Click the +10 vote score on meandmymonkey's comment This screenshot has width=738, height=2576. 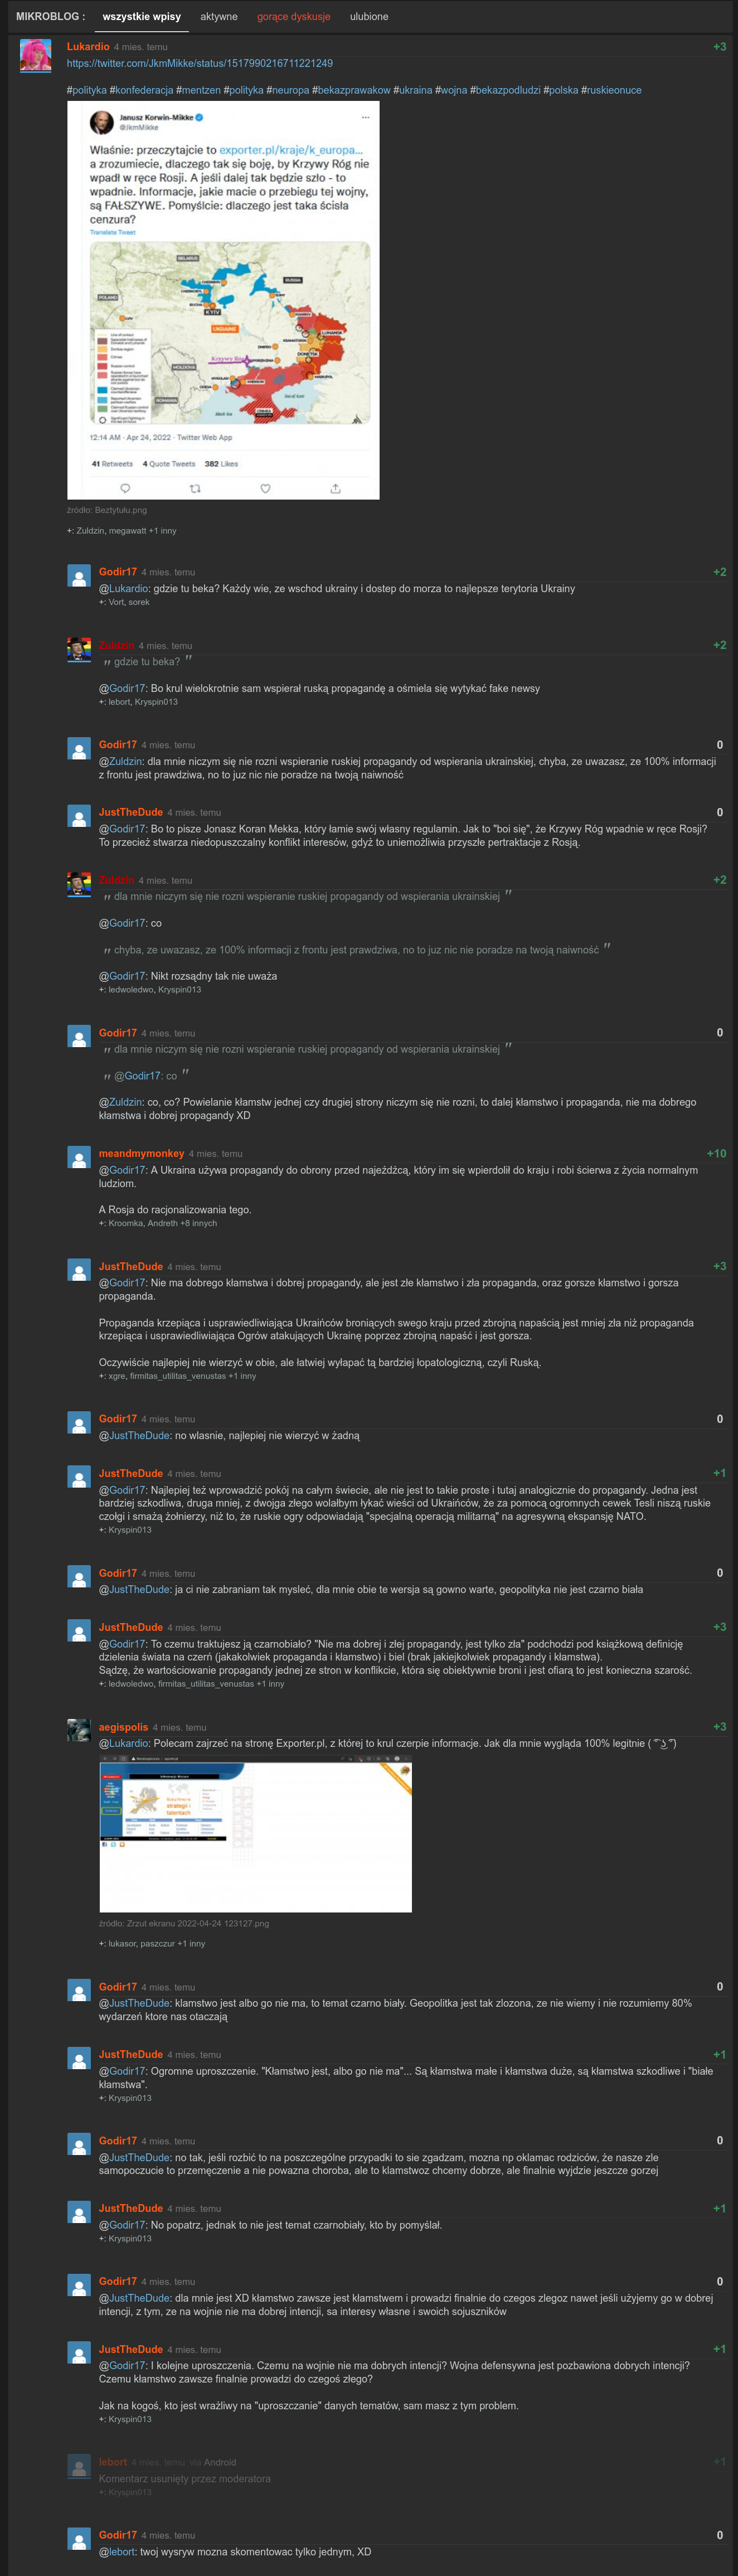point(716,1153)
